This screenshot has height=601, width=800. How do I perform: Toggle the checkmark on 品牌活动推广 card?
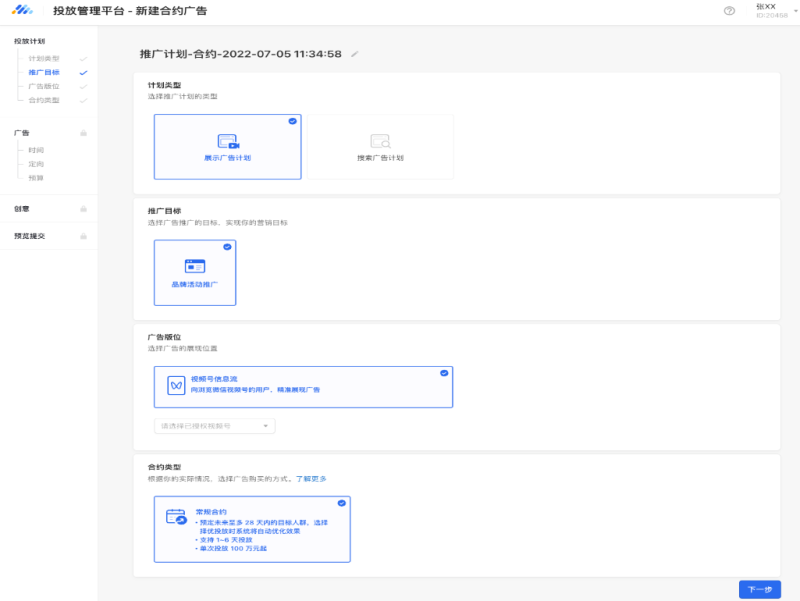[227, 246]
